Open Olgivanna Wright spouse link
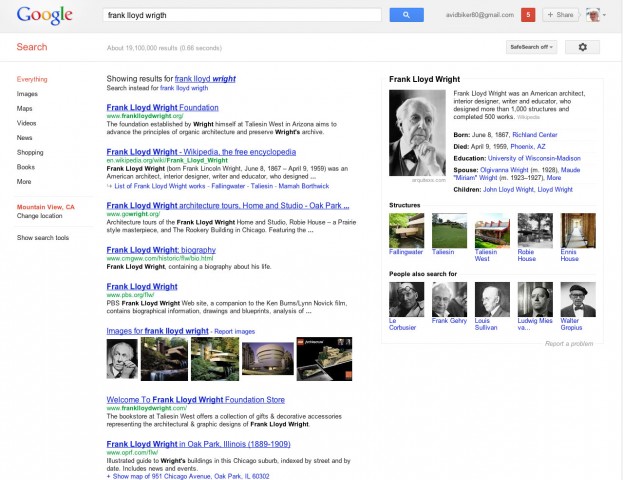Viewport: 623px width, 480px height. [504, 170]
